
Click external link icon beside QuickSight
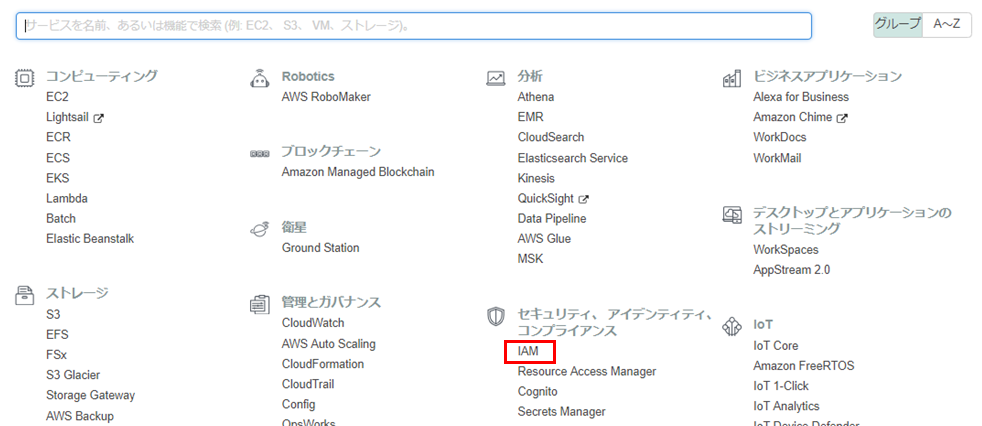coord(584,199)
